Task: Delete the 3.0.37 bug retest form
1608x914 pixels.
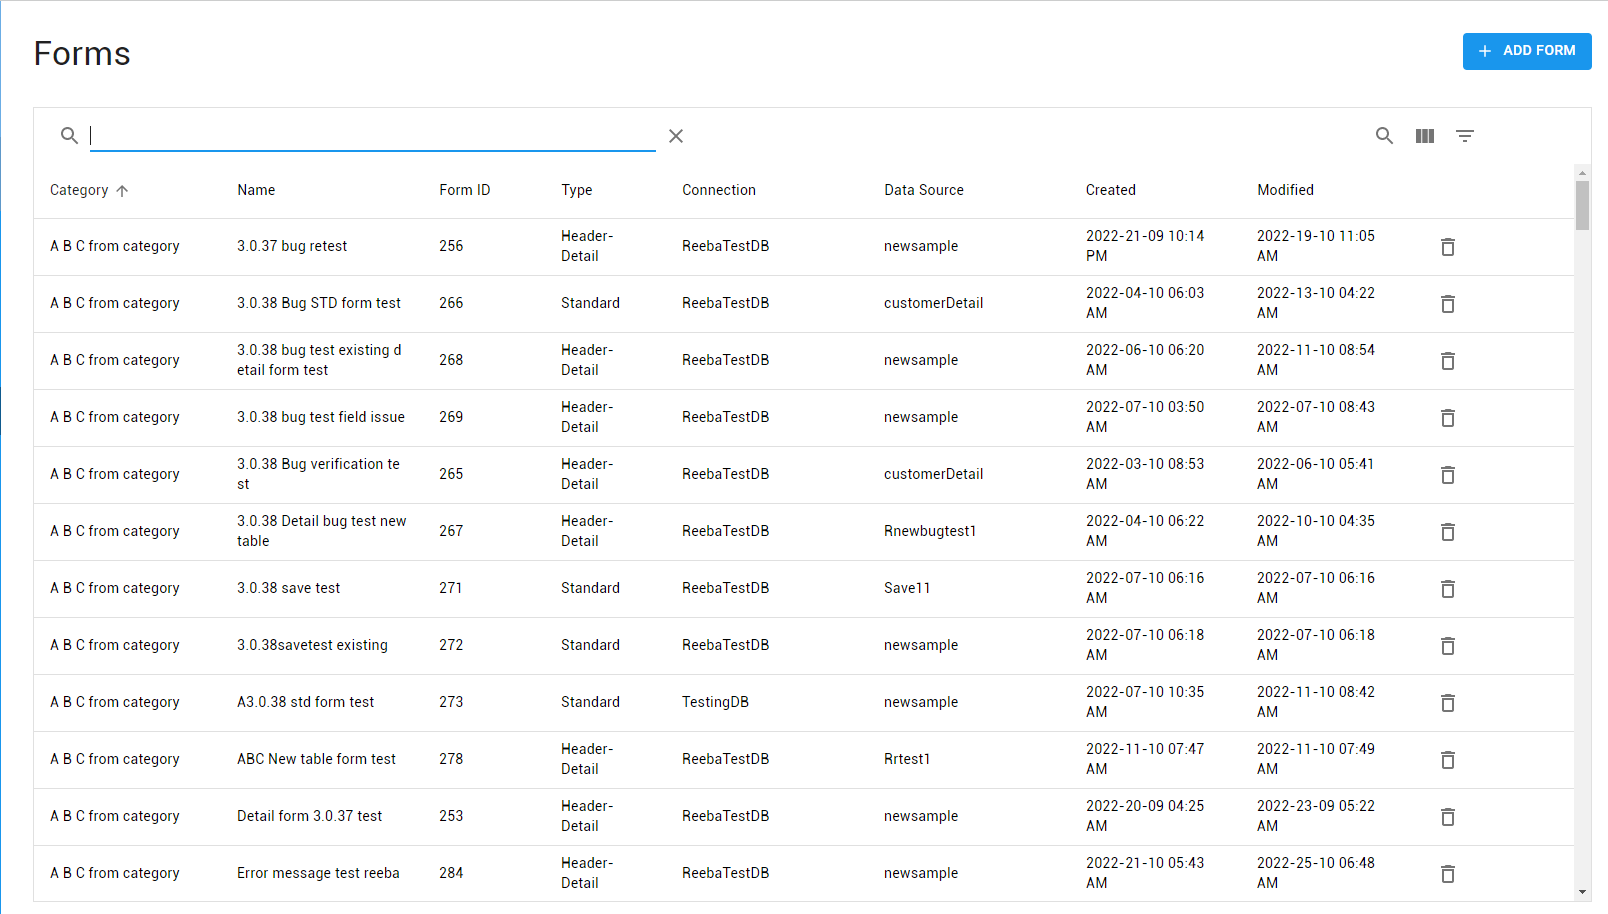Action: 1447,247
